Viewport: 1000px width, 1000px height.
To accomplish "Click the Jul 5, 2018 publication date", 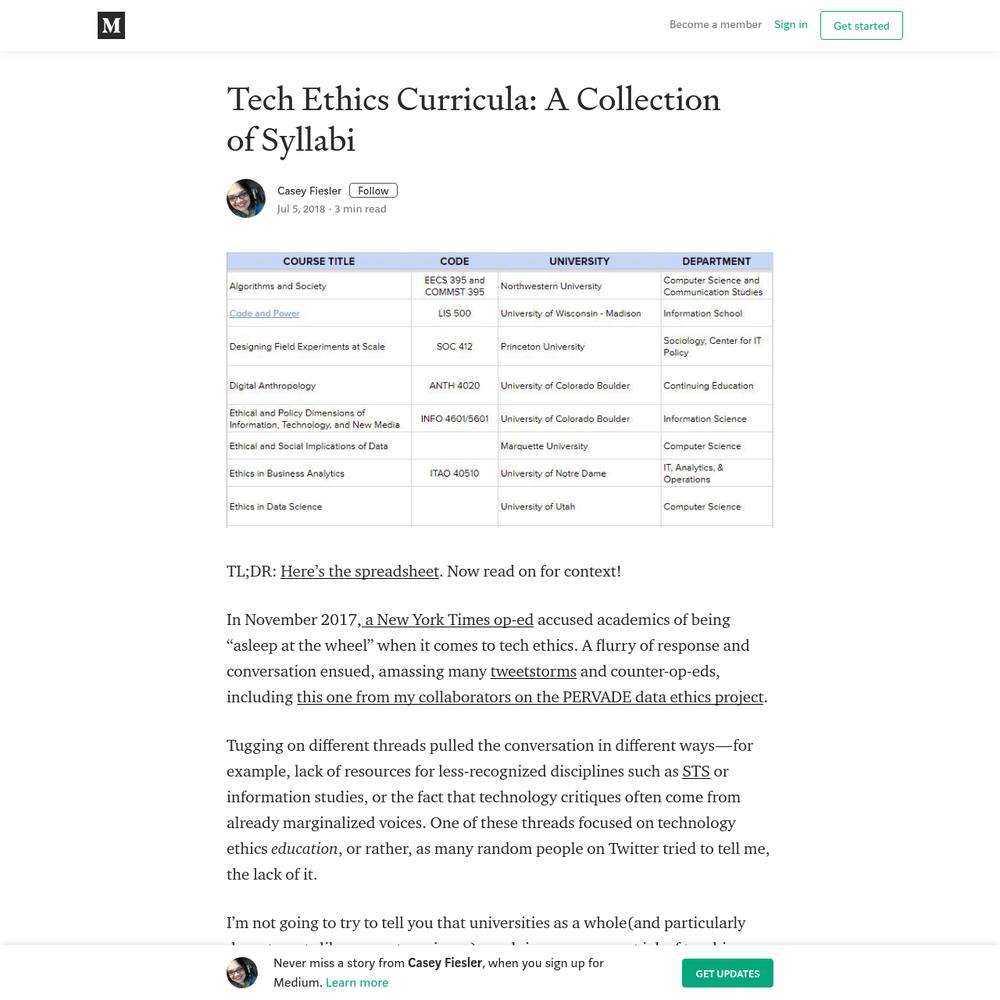I will tap(301, 209).
